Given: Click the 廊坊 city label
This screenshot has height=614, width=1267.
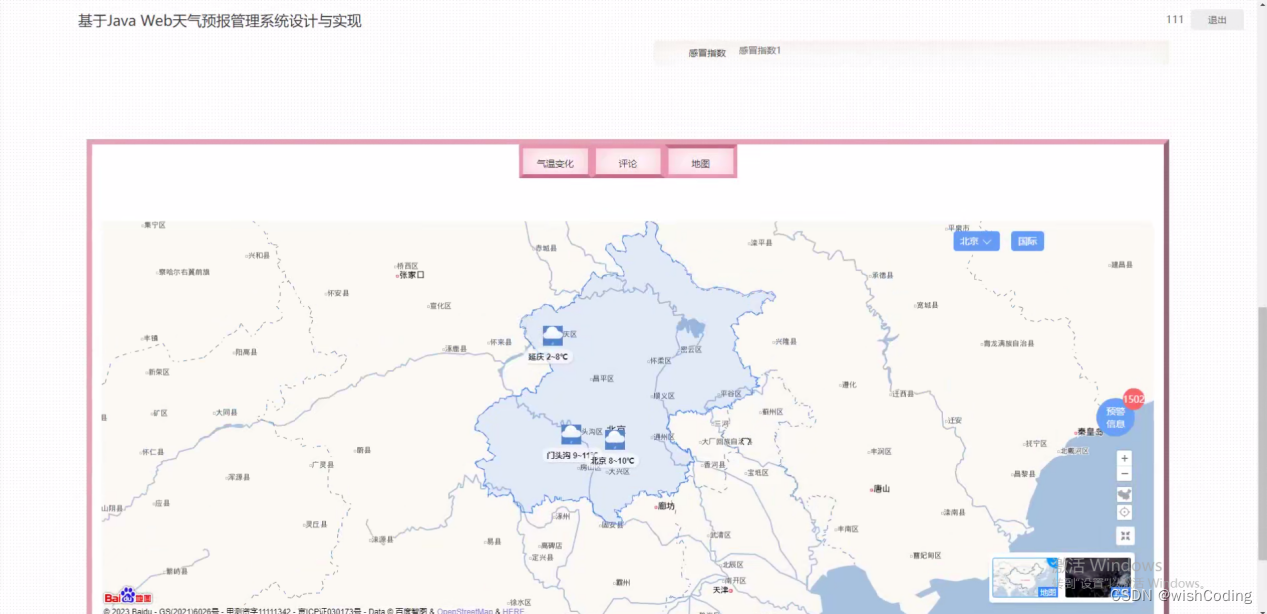Looking at the screenshot, I should (664, 506).
